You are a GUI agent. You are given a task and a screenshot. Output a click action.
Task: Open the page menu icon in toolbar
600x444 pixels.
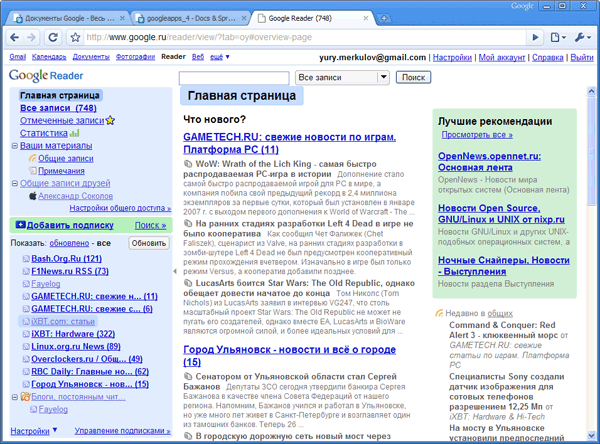[558, 37]
